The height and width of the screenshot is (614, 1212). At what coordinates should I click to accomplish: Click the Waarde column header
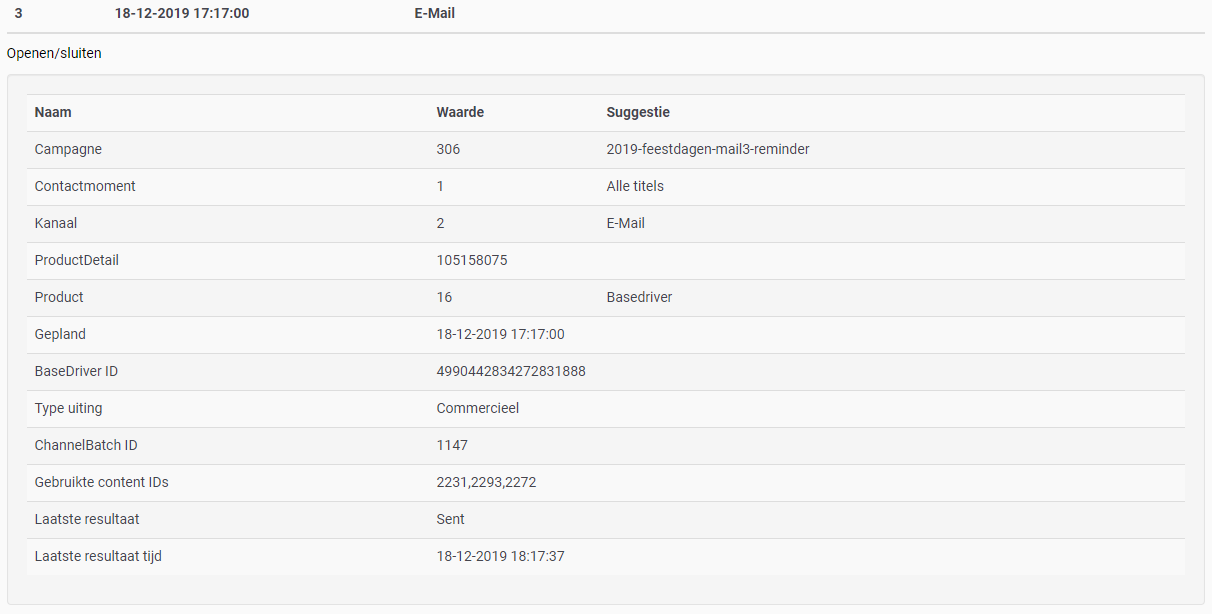click(x=460, y=113)
